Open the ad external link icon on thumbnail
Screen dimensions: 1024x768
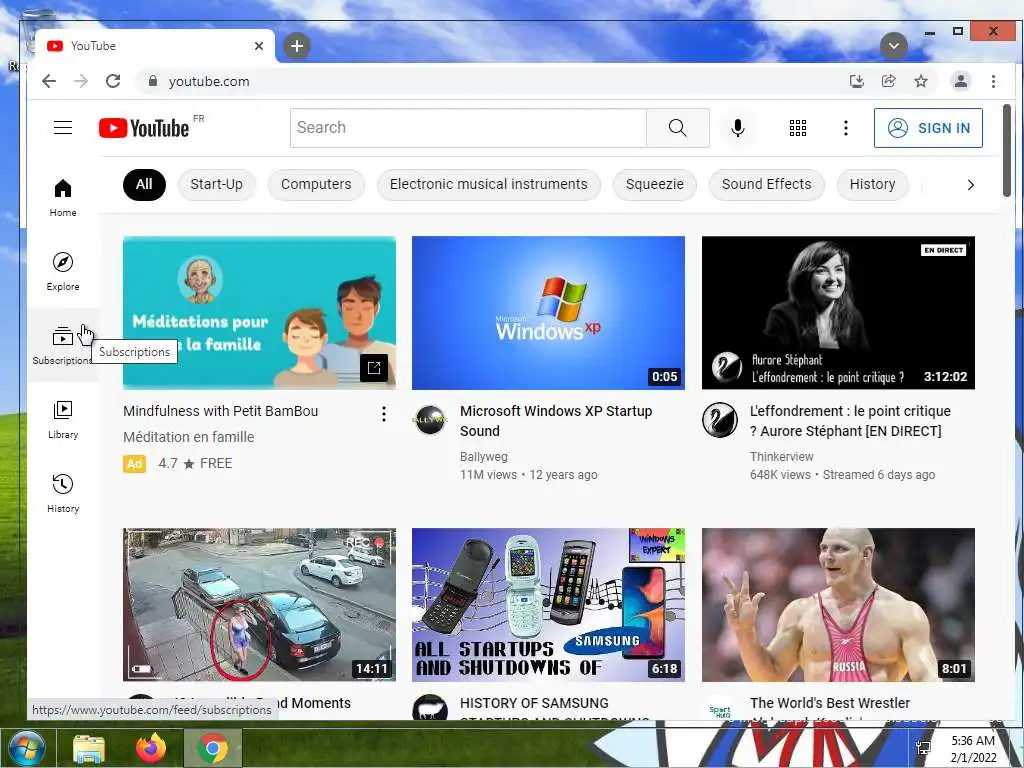[374, 368]
